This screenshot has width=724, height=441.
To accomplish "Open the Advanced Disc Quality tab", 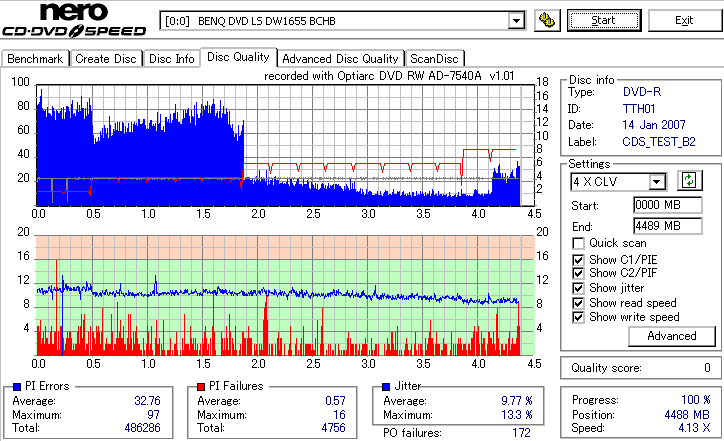I will pos(340,59).
